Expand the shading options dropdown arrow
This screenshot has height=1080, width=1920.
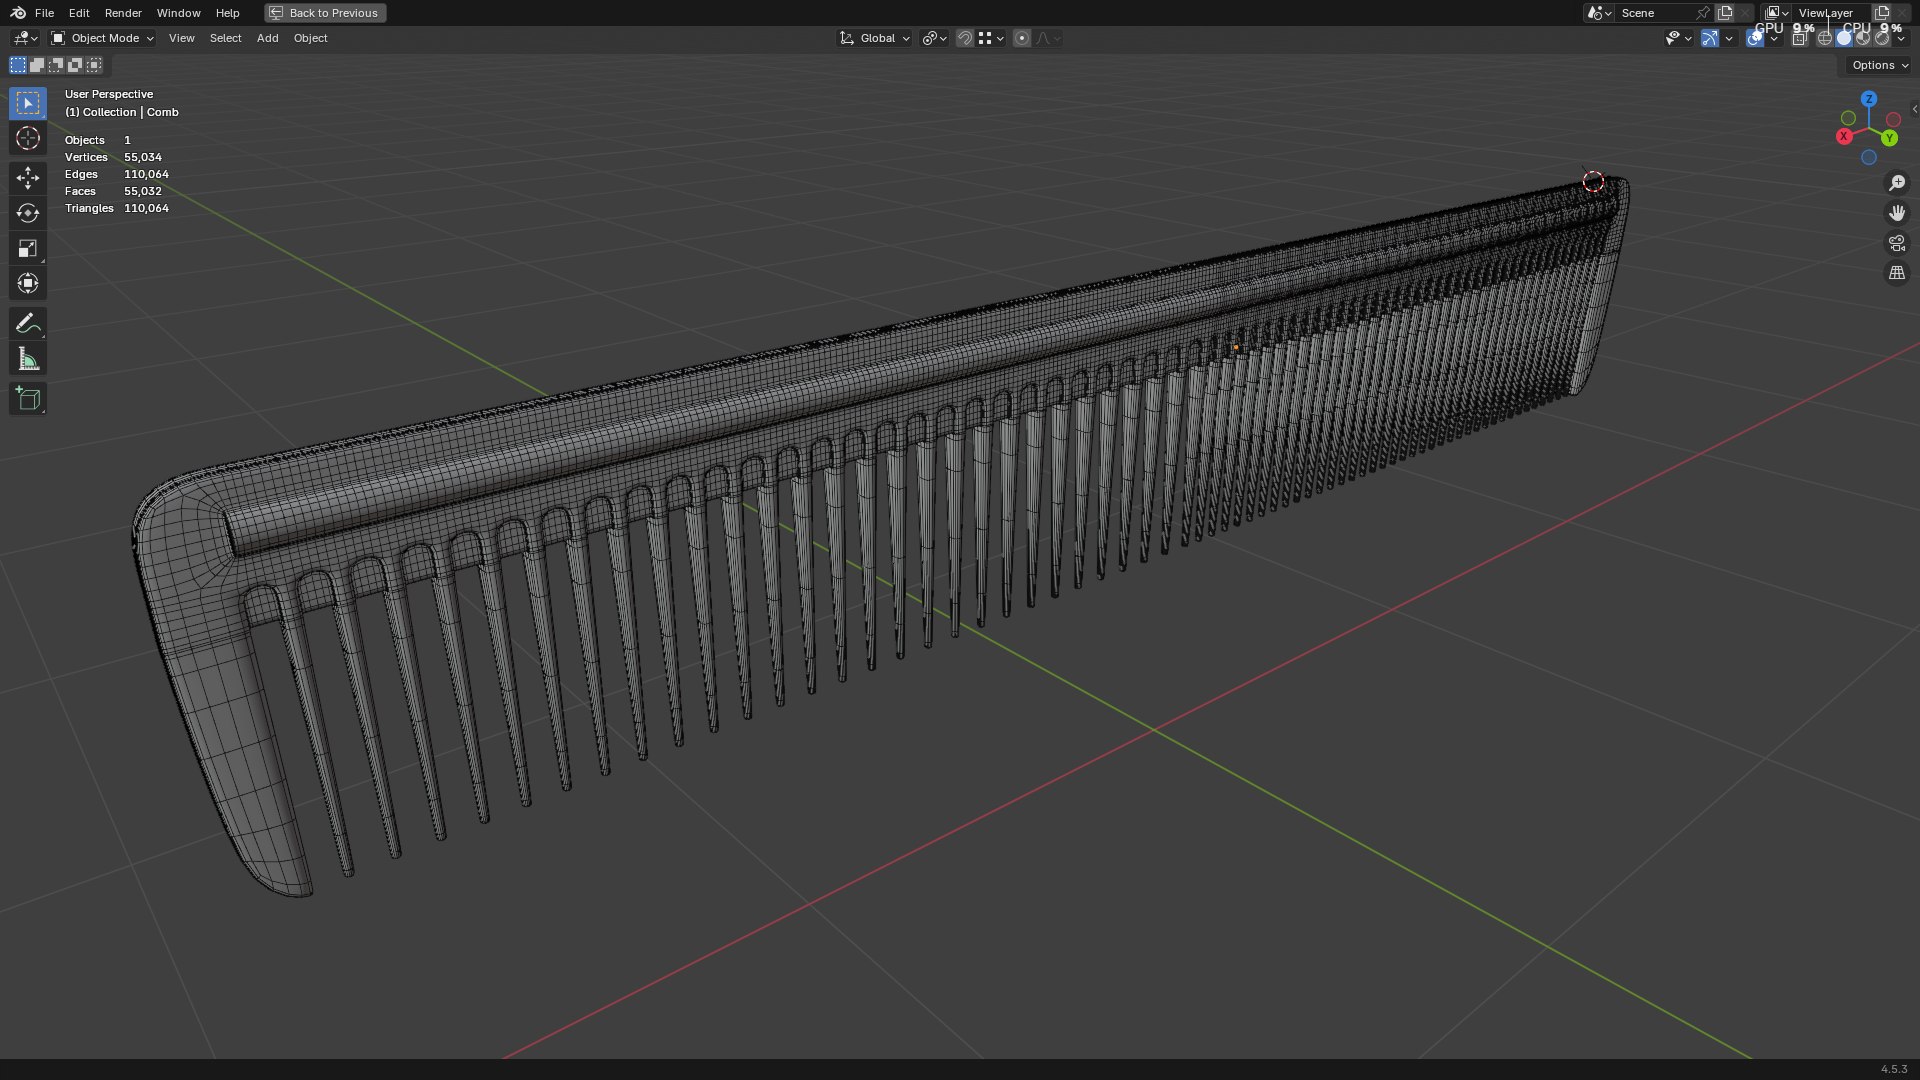(1901, 38)
